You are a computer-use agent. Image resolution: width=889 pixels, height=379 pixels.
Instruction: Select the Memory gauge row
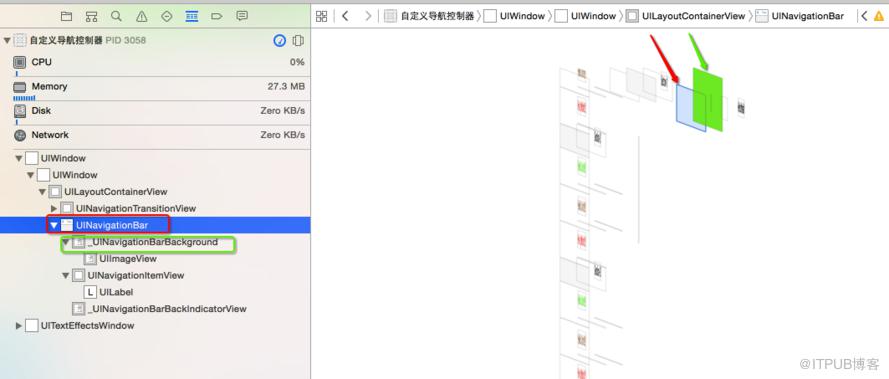[x=155, y=89]
